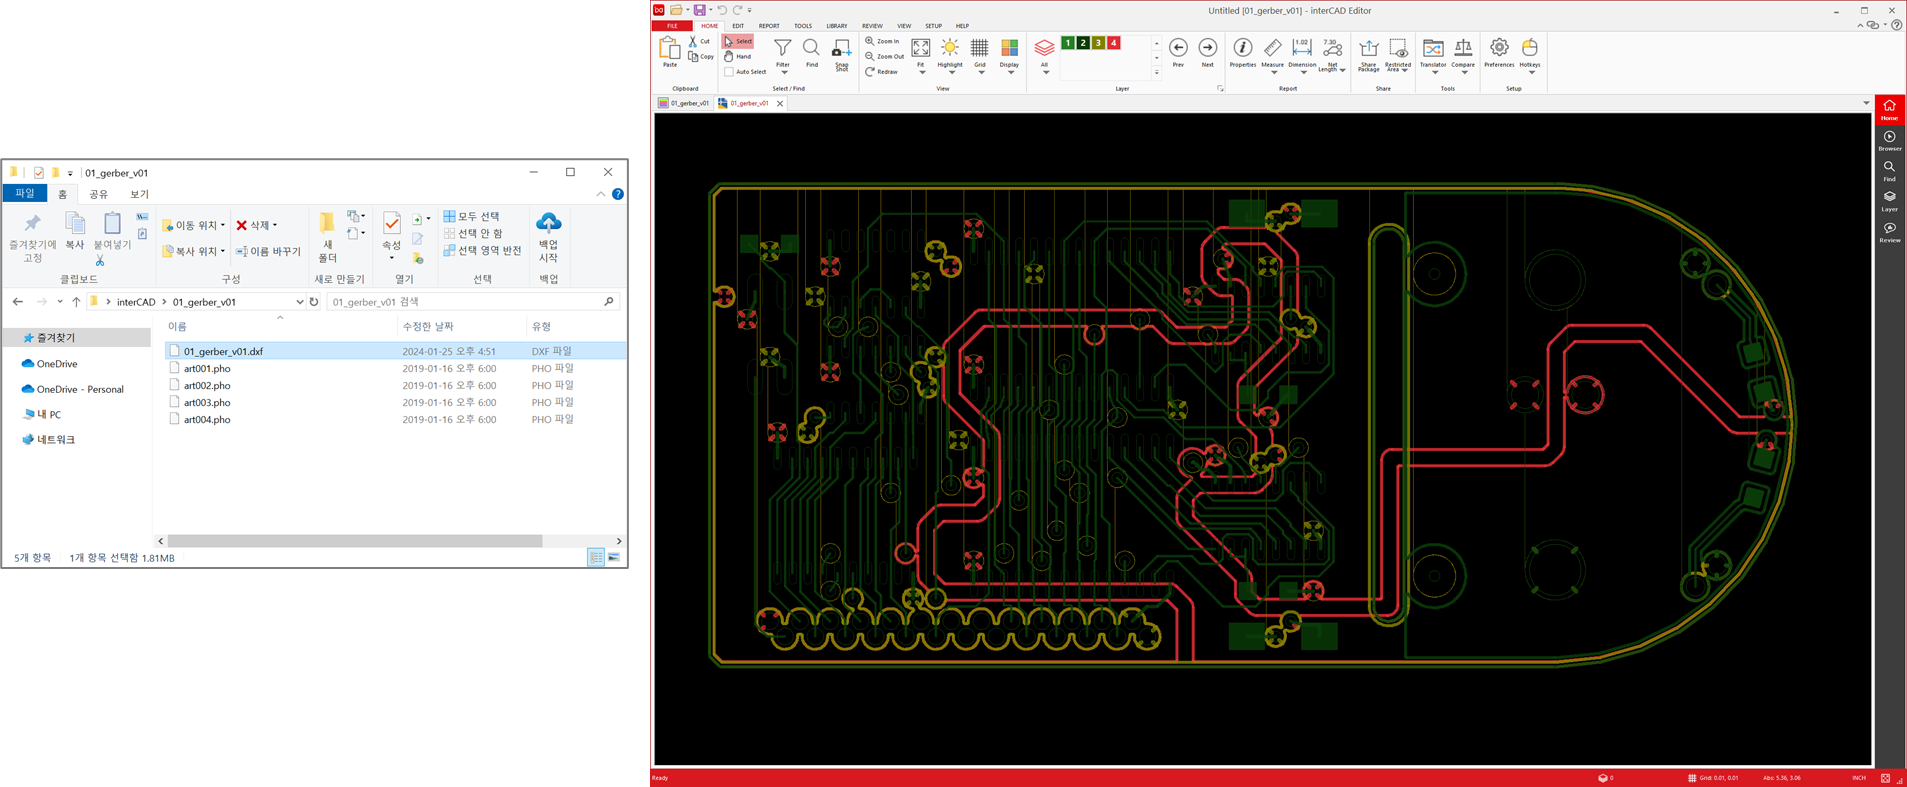Open the Explorer share ribbon tab (공유)
This screenshot has height=787, width=1907.
tap(98, 194)
